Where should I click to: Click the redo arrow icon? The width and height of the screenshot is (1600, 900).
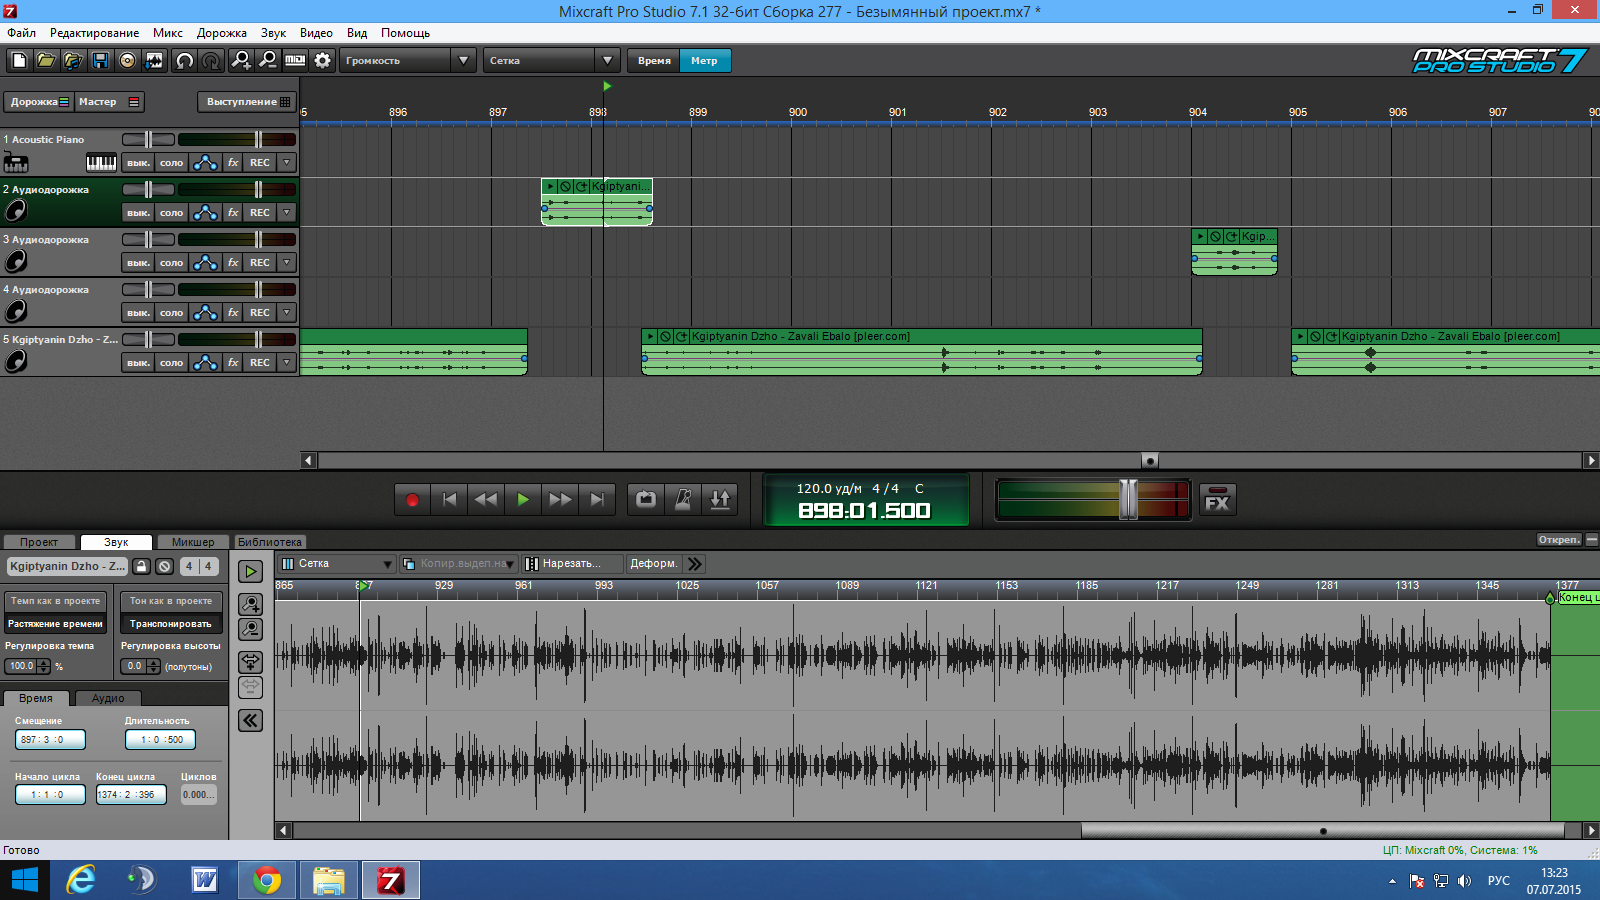click(x=211, y=61)
